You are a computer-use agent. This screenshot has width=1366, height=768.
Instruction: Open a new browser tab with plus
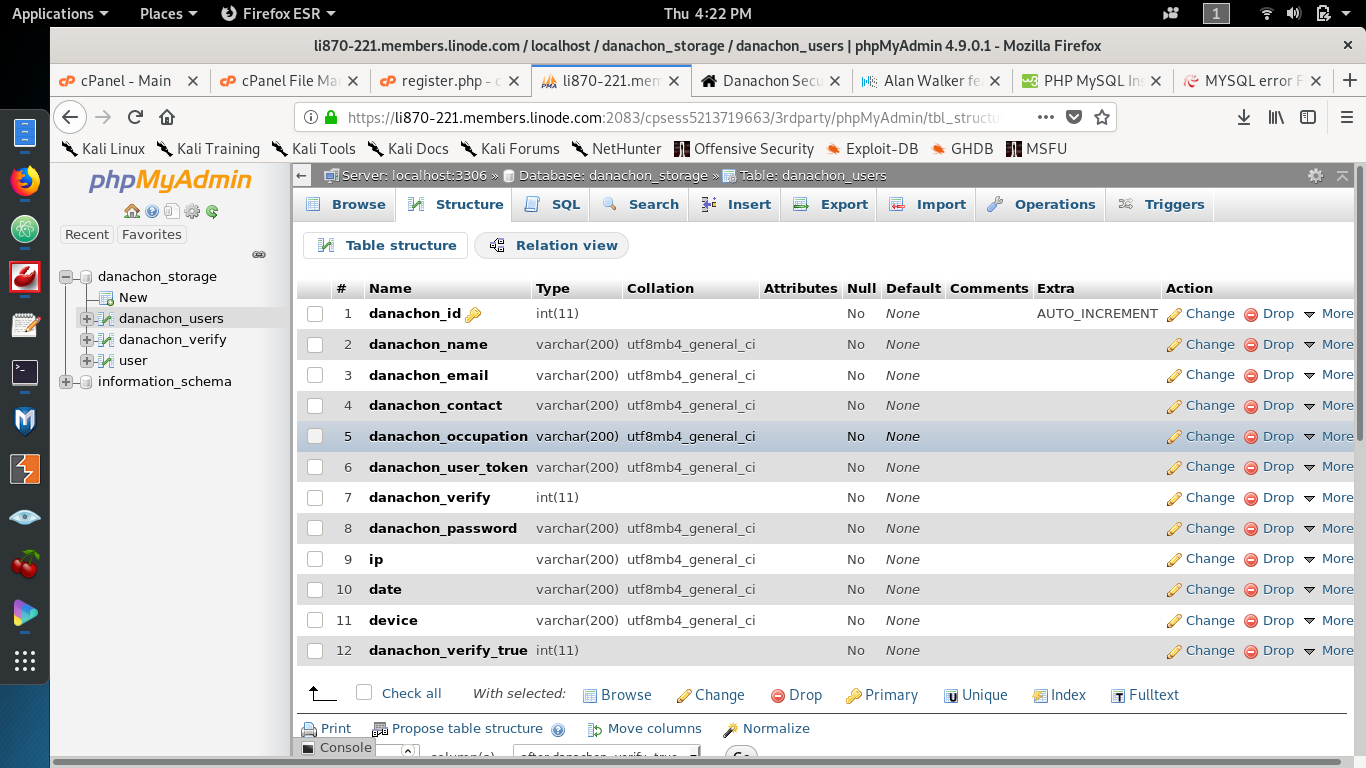[1350, 80]
